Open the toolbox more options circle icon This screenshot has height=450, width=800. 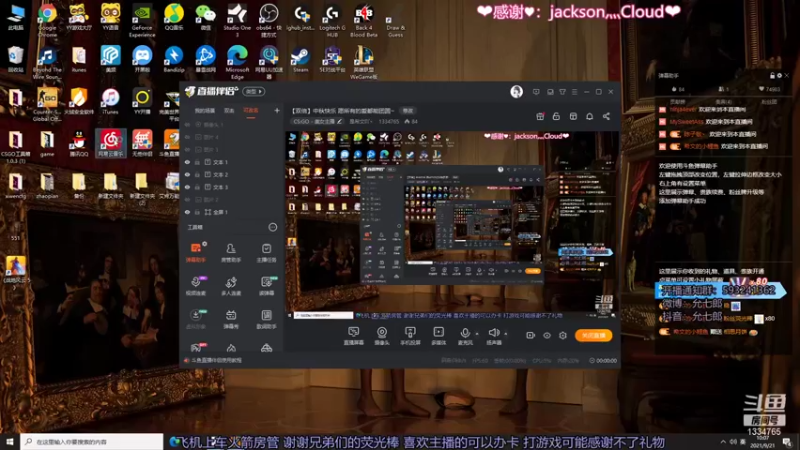point(272,227)
